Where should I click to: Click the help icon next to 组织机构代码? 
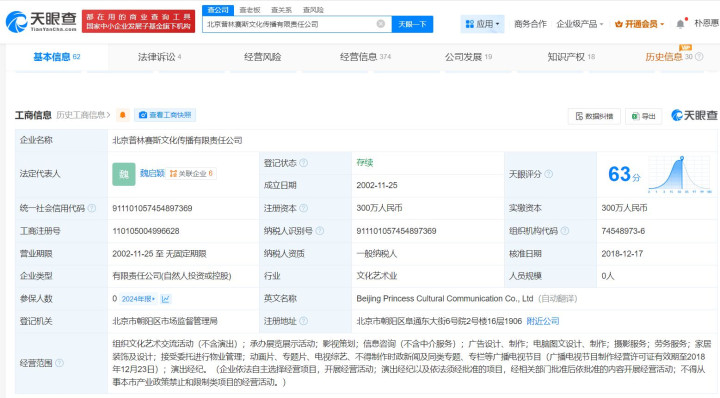tap(565, 231)
